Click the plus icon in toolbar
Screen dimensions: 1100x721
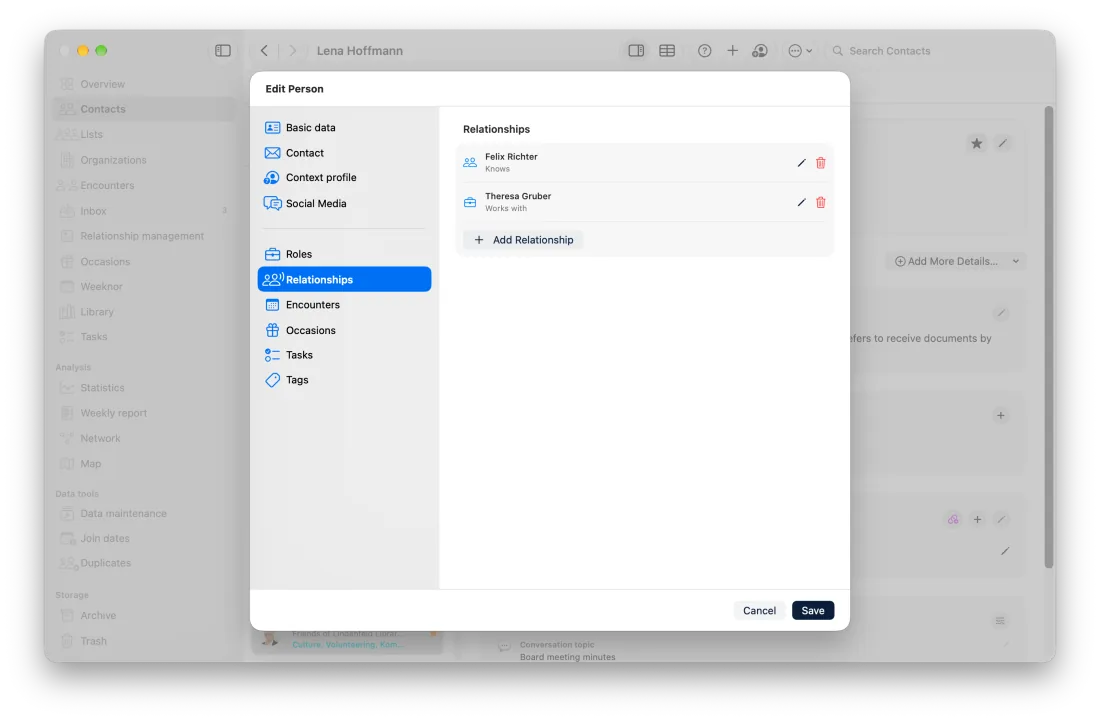pyautogui.click(x=732, y=50)
